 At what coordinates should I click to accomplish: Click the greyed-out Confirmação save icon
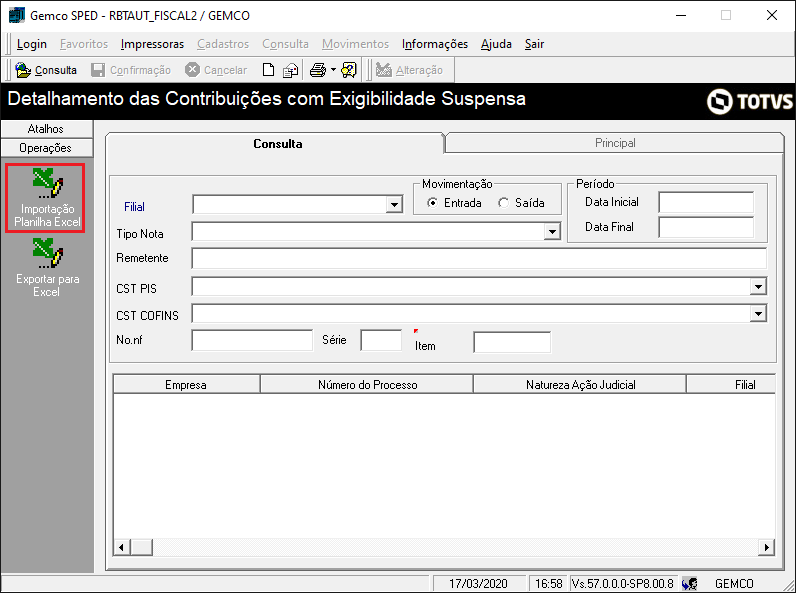point(98,70)
